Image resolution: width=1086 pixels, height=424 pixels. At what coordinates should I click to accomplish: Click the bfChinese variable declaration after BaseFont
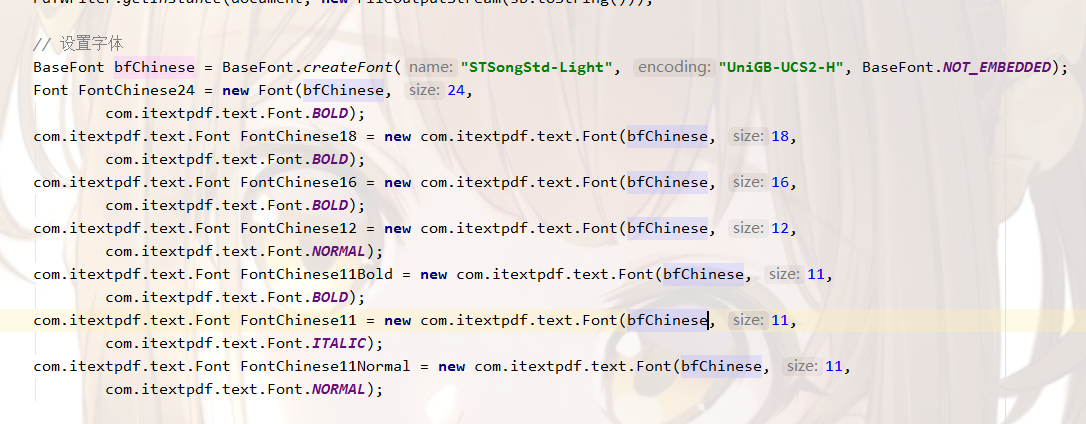coord(154,68)
